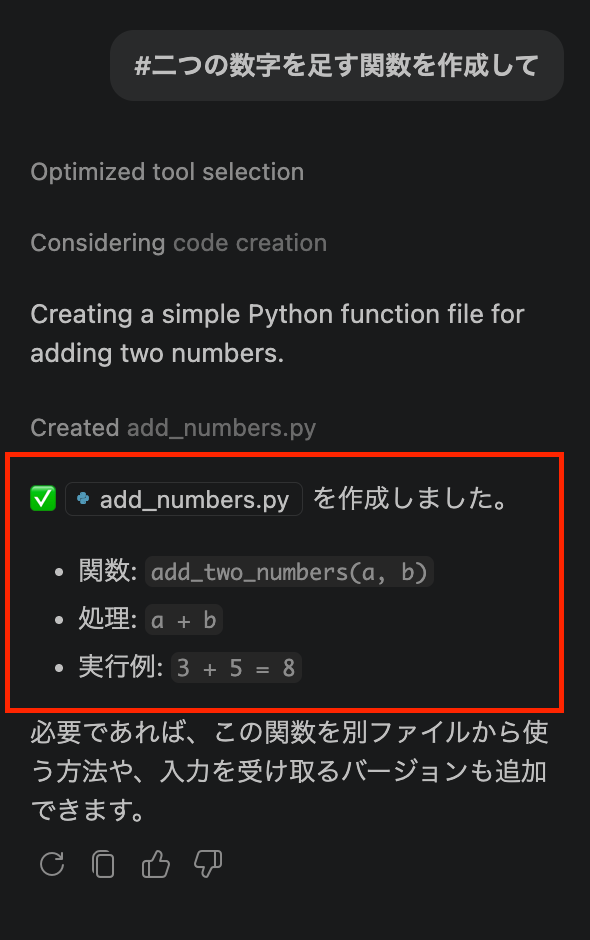590x940 pixels.
Task: Click the retry response icon
Action: click(x=52, y=864)
